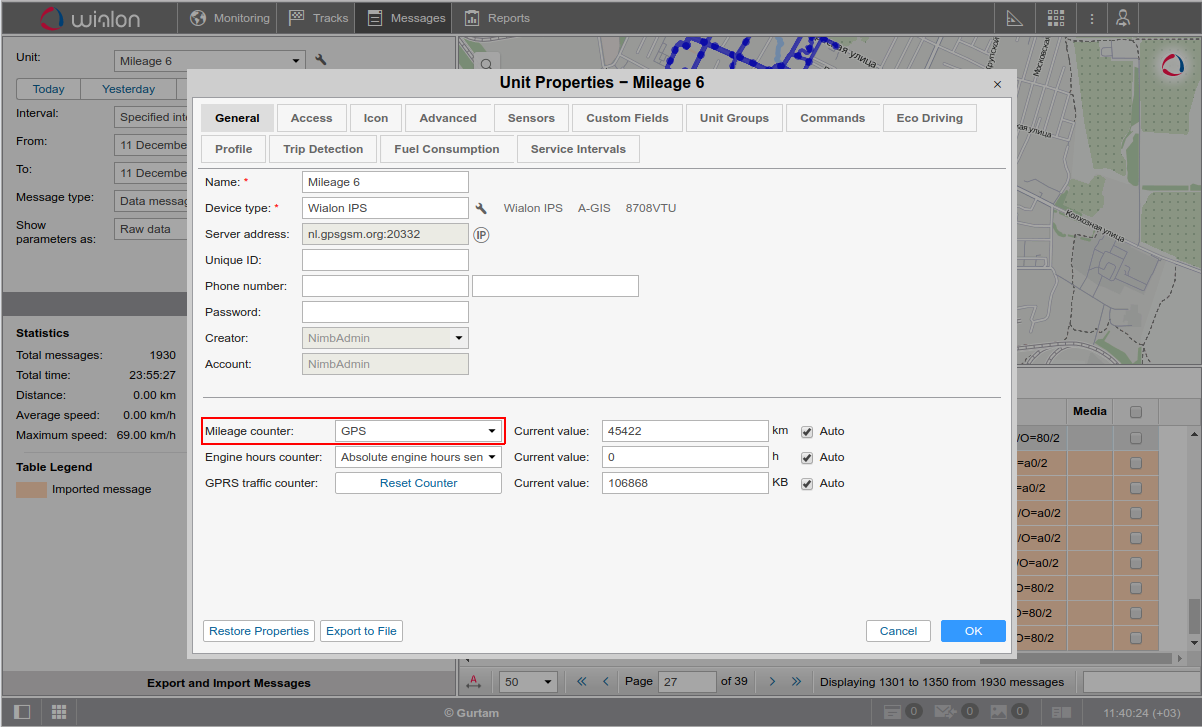Expand the Engine hours counter dropdown
Screen dimensions: 1202x727
coord(418,457)
